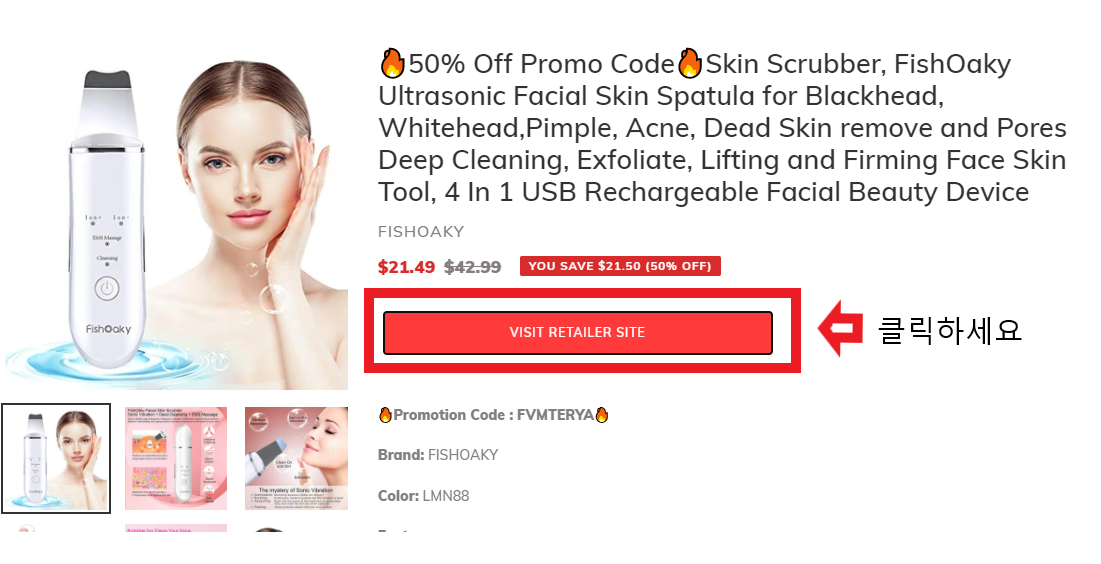Open the partially visible second-row middle thumbnail
1101x564 pixels.
click(x=176, y=527)
